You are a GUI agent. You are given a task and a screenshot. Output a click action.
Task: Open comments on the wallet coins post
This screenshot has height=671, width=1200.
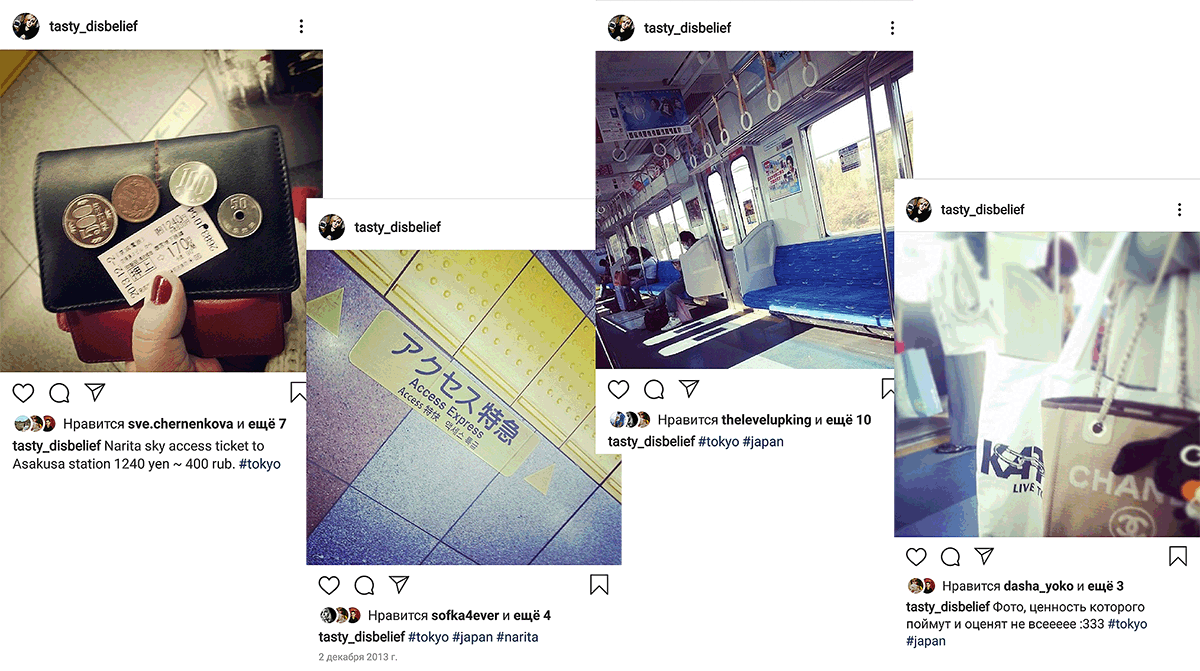(x=59, y=392)
